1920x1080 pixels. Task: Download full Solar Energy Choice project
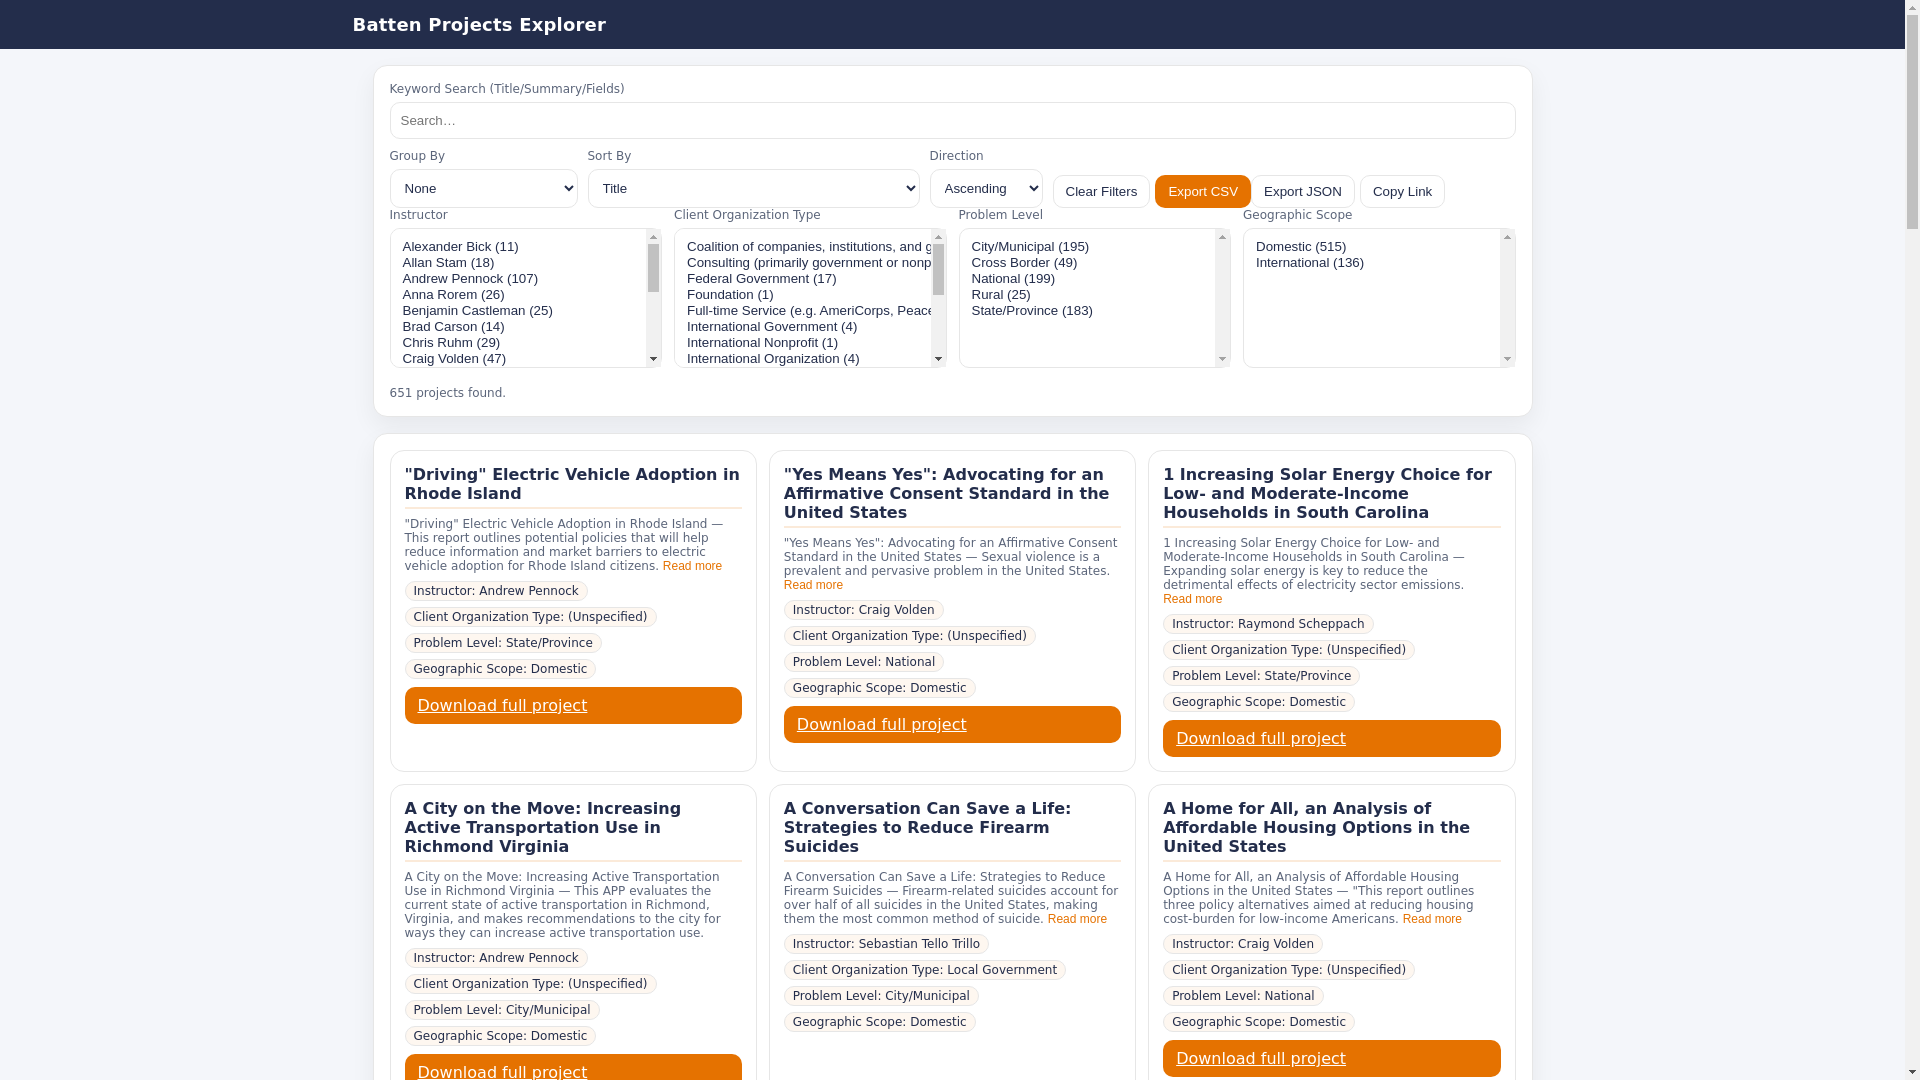tap(1331, 738)
